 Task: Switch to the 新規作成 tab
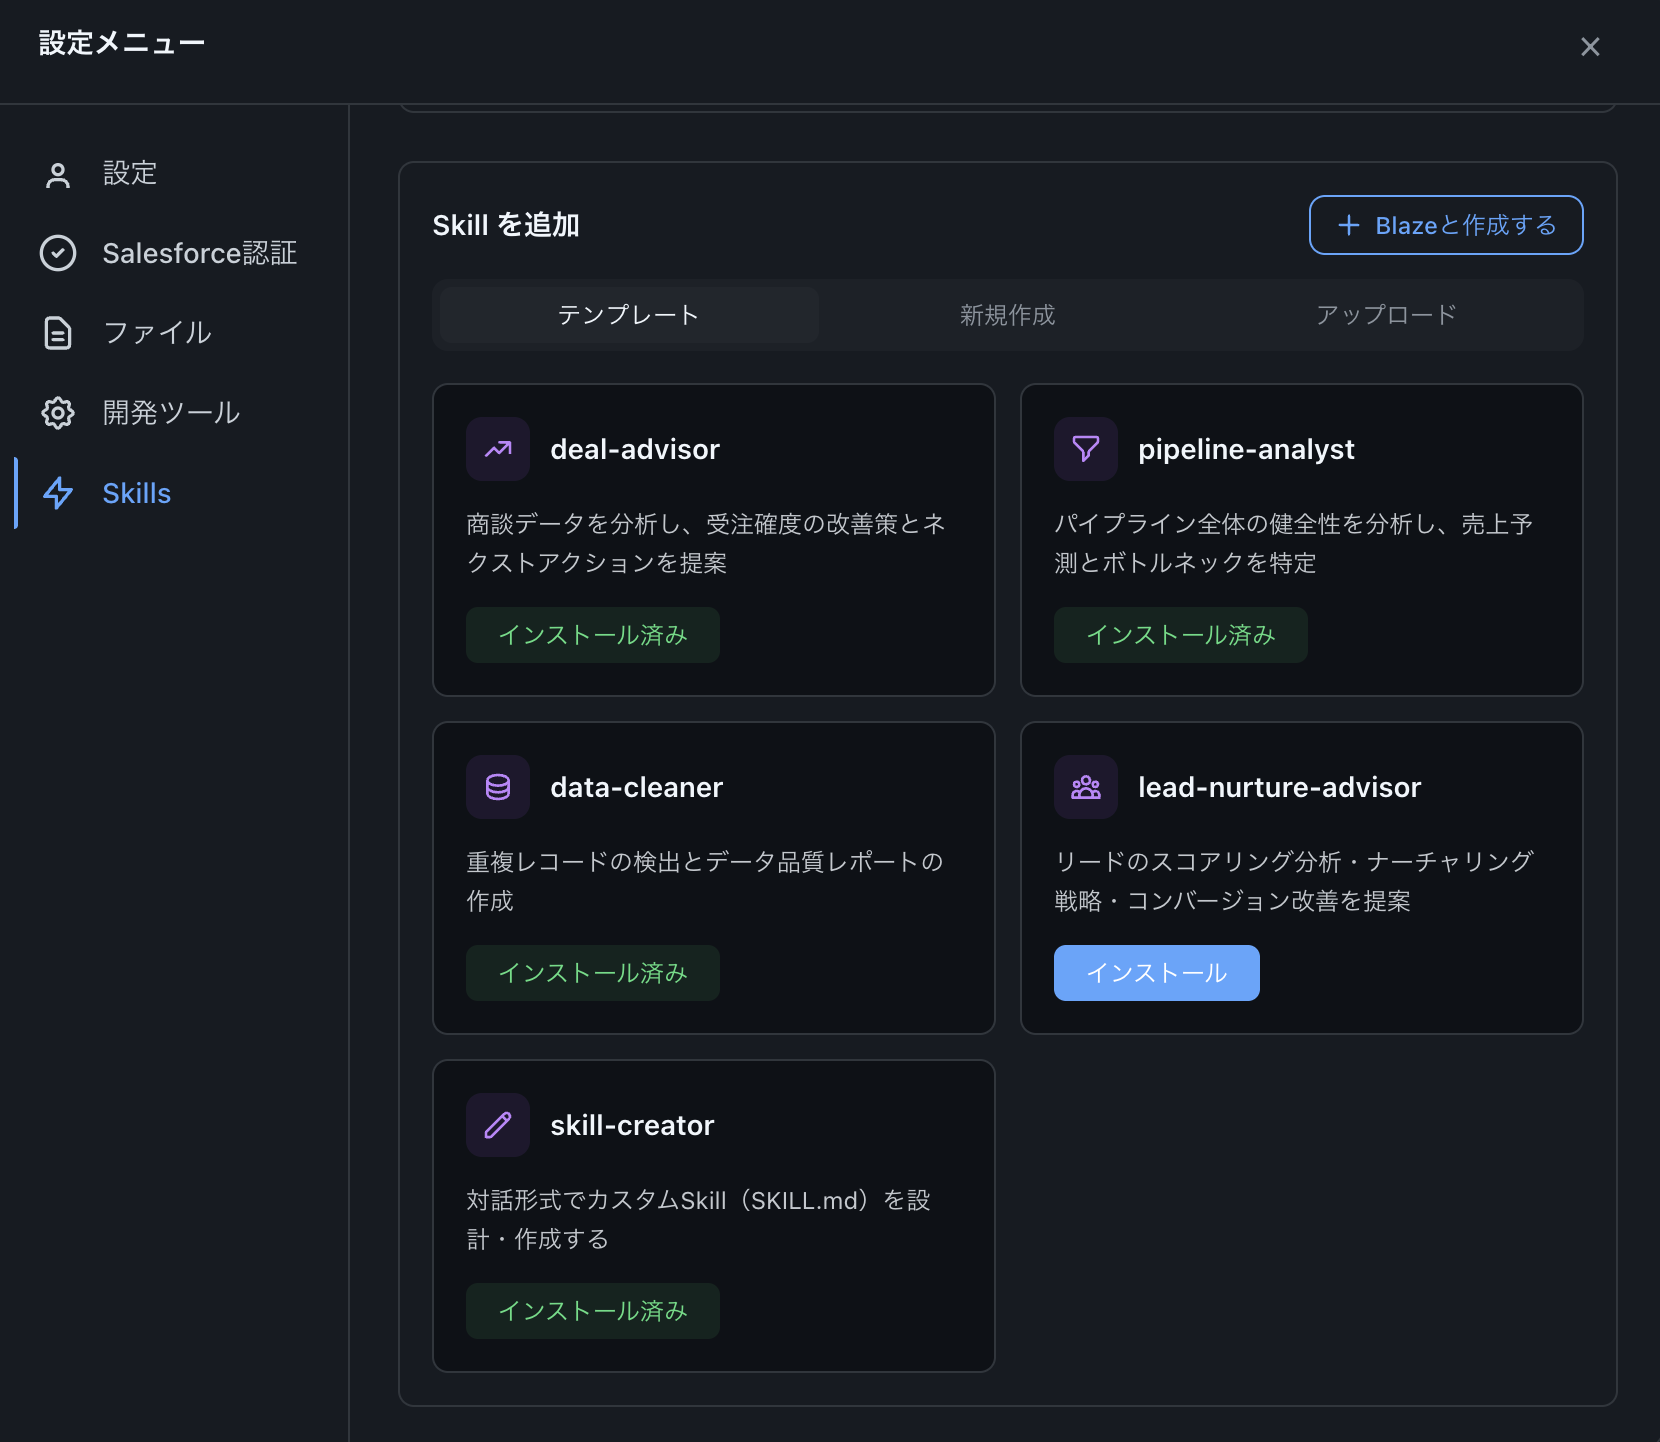tap(1007, 315)
